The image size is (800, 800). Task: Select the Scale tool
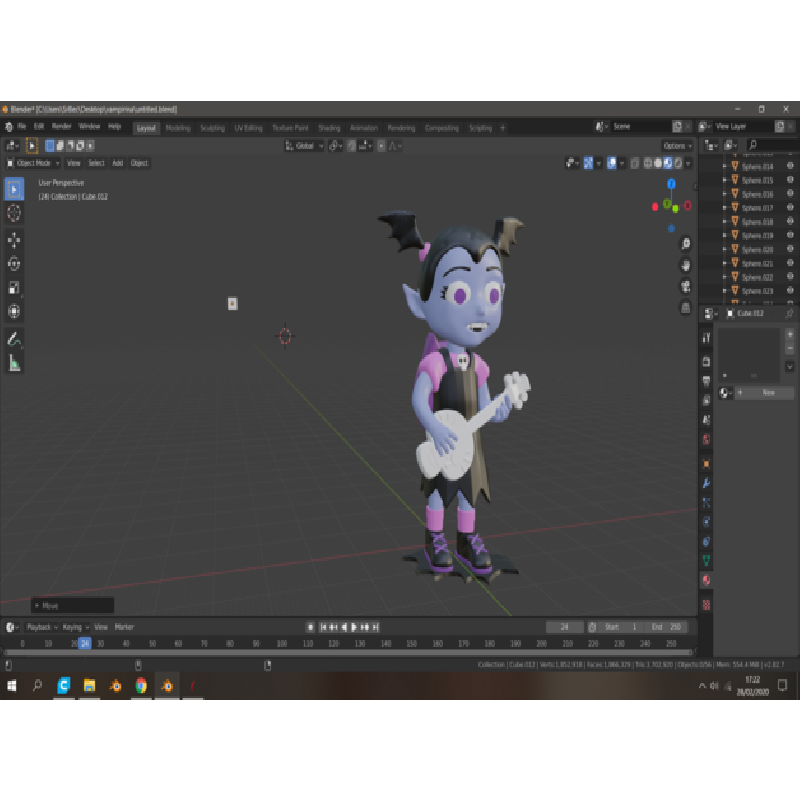(14, 287)
